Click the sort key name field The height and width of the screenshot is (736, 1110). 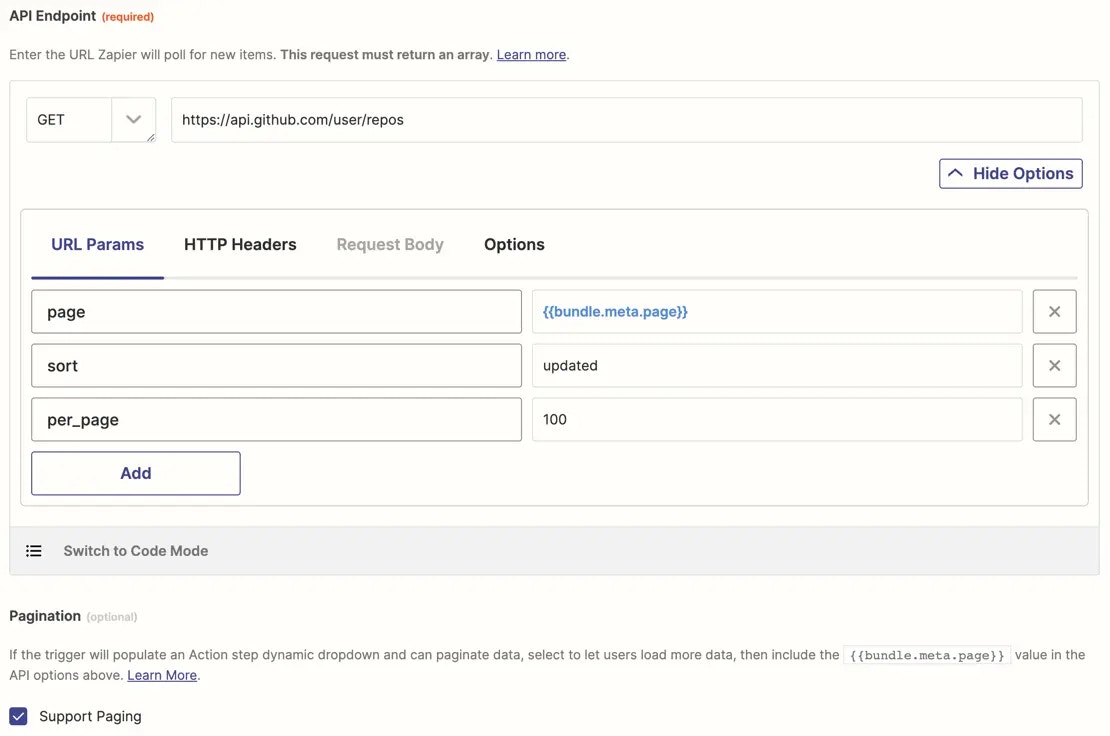(276, 366)
